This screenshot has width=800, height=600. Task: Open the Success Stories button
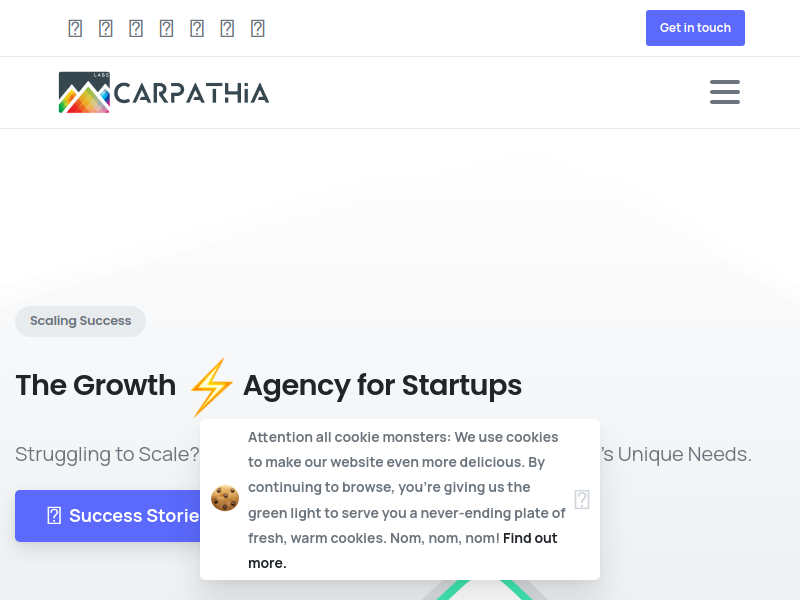pos(108,516)
